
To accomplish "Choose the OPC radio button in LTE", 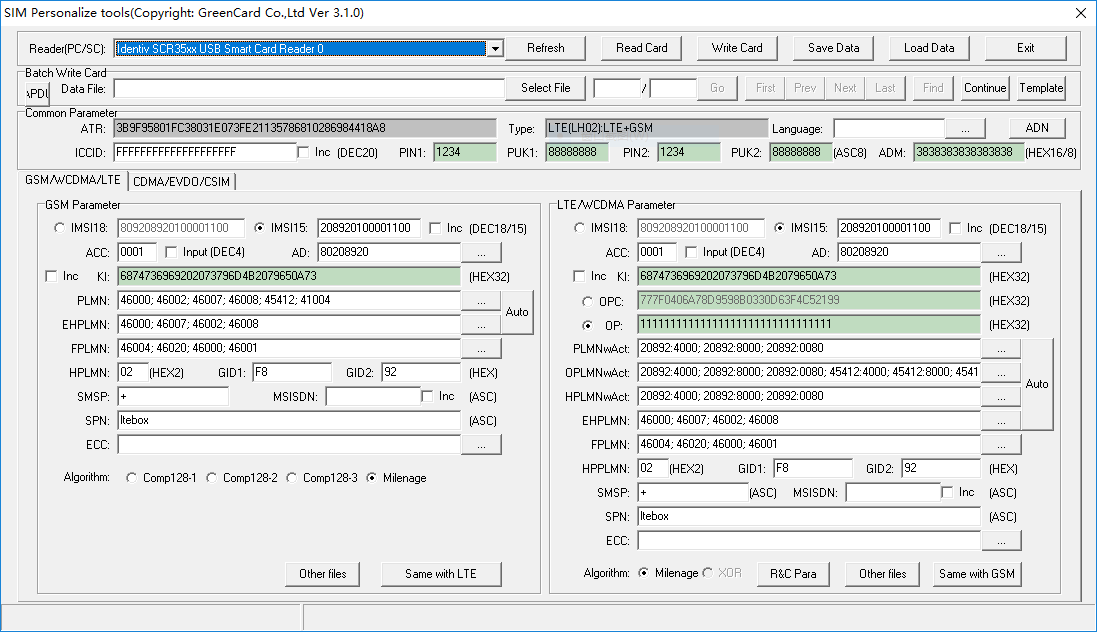I will click(586, 301).
